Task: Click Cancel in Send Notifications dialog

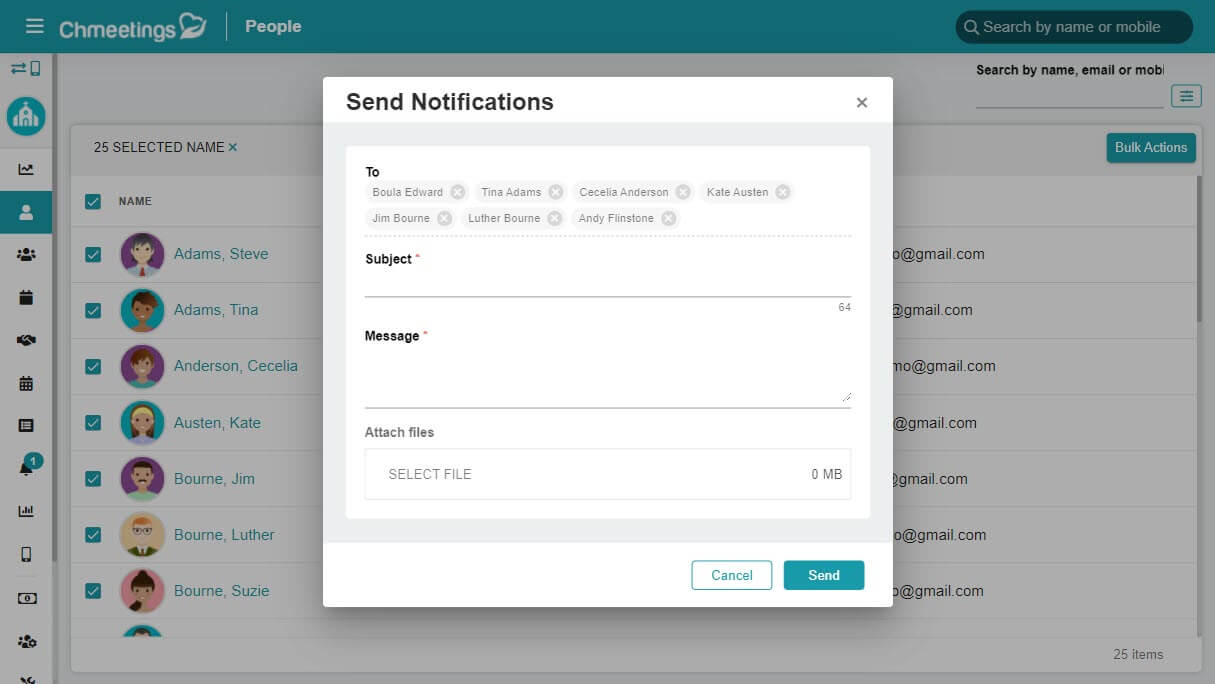Action: click(732, 575)
